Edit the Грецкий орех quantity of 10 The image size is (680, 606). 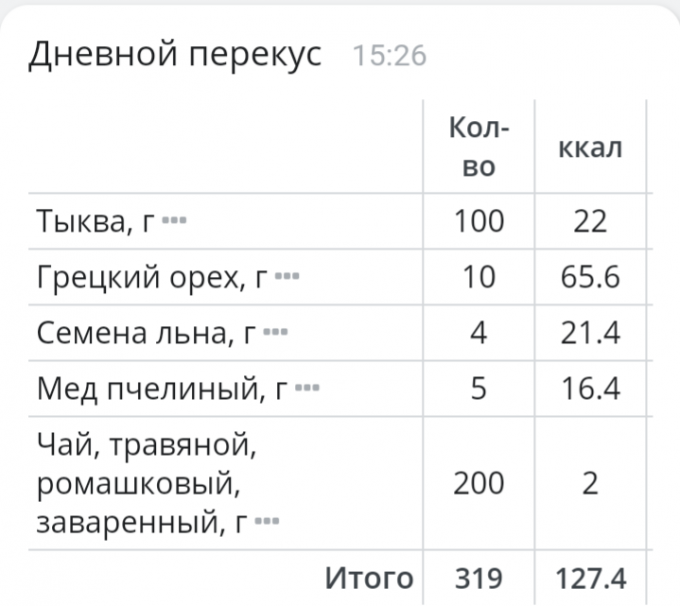[x=479, y=276]
